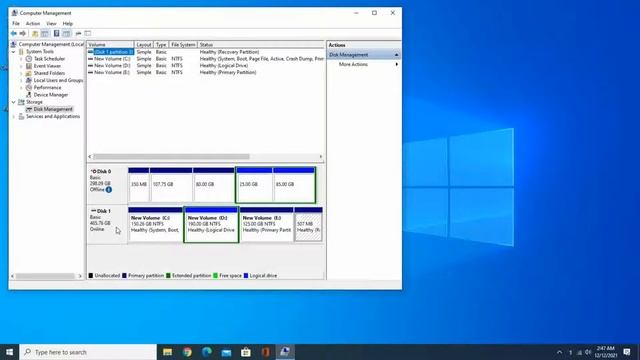Click the Disk 0 offline info icon
640x360 pixels.
(x=109, y=190)
